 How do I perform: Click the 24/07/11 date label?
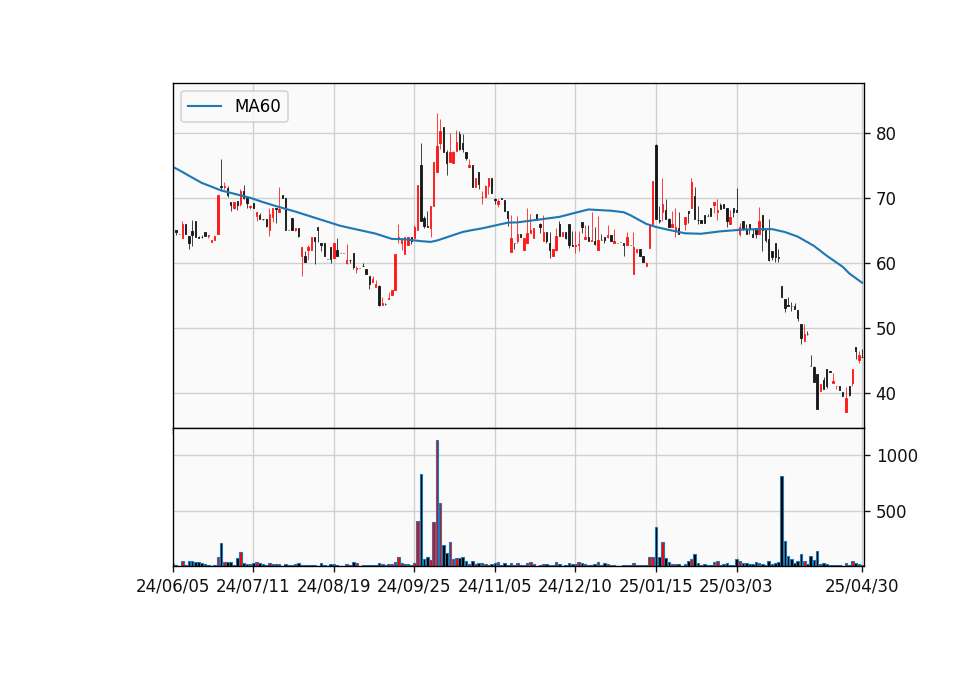pos(253,586)
